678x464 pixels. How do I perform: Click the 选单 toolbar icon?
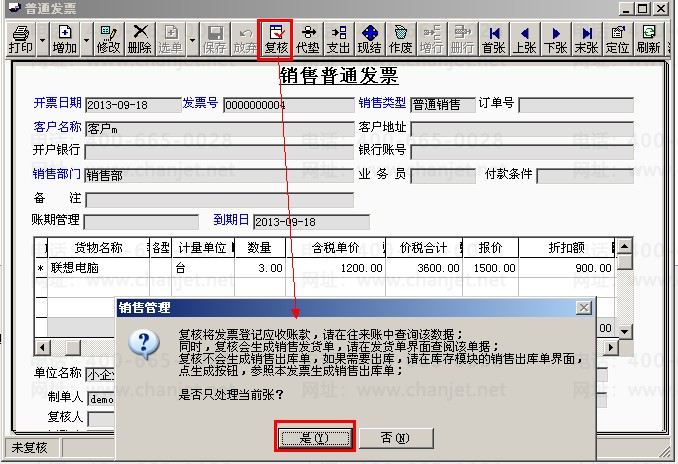pos(170,39)
